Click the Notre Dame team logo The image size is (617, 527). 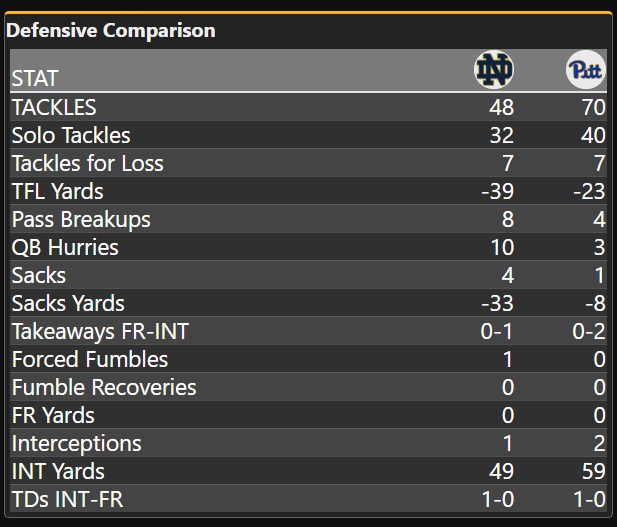tap(493, 70)
